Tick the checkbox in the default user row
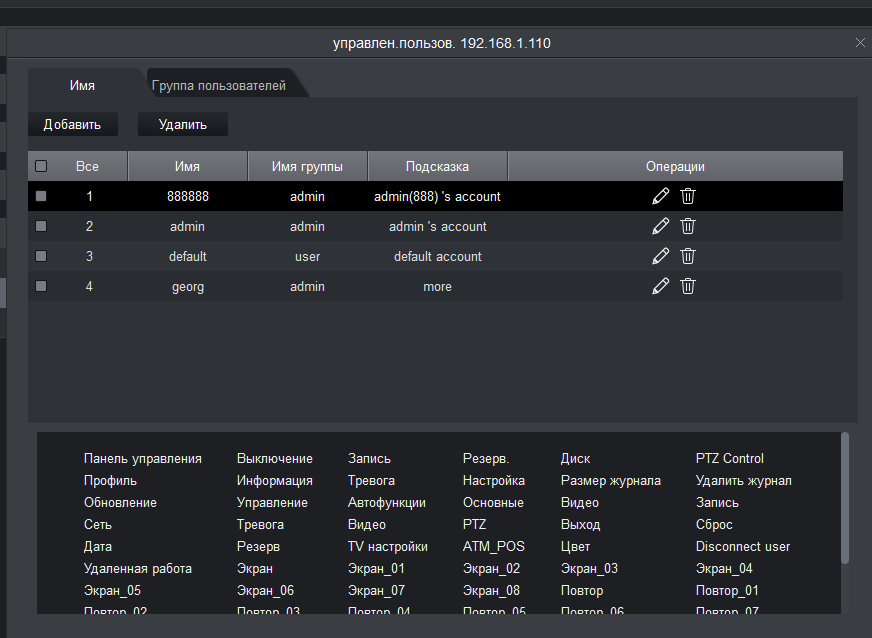Screen dimensions: 872x638 tap(41, 257)
